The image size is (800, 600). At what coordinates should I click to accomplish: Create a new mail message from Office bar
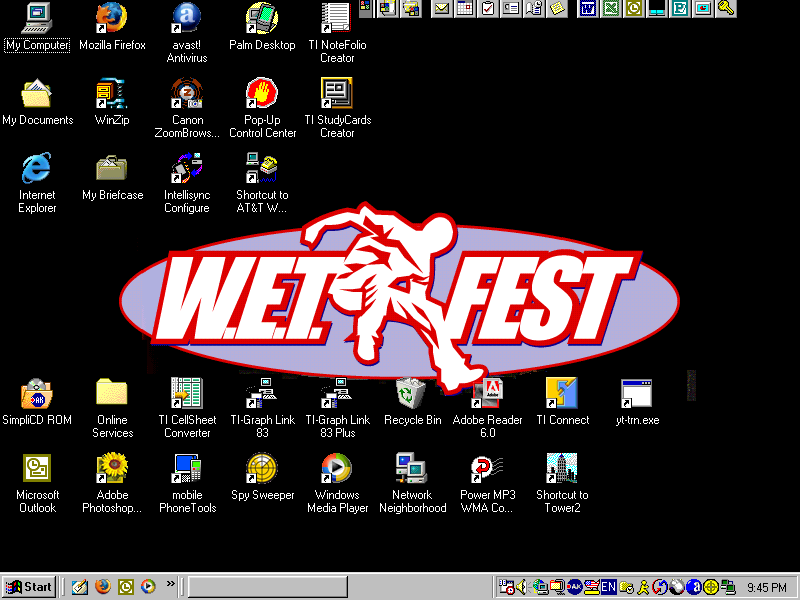pyautogui.click(x=441, y=8)
